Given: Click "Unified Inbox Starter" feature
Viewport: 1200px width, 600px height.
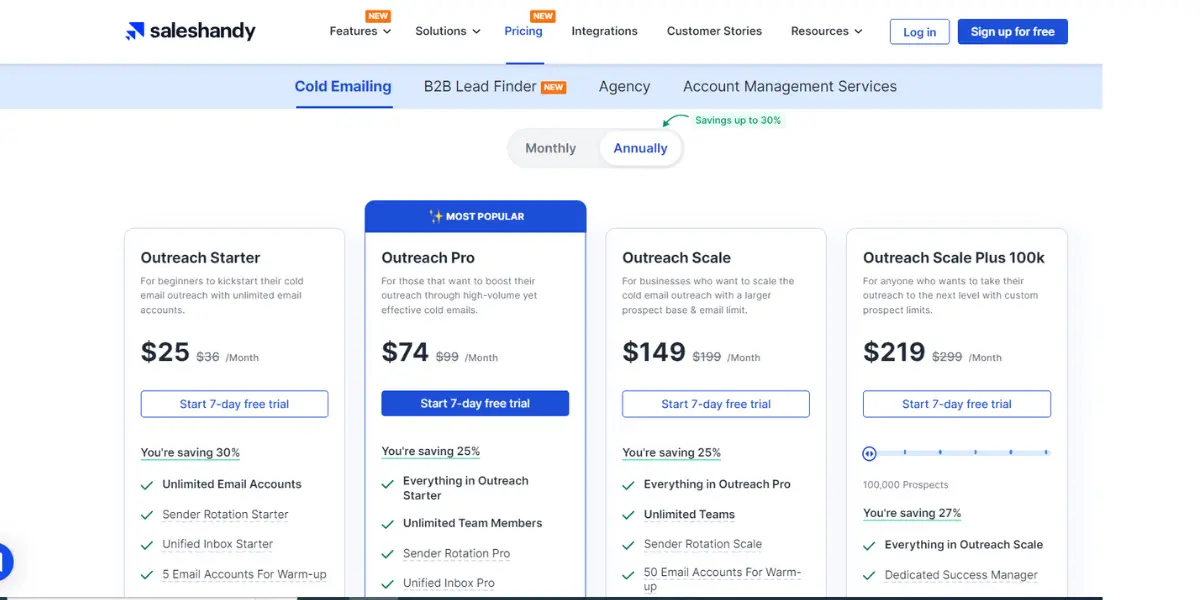Looking at the screenshot, I should click(x=218, y=544).
